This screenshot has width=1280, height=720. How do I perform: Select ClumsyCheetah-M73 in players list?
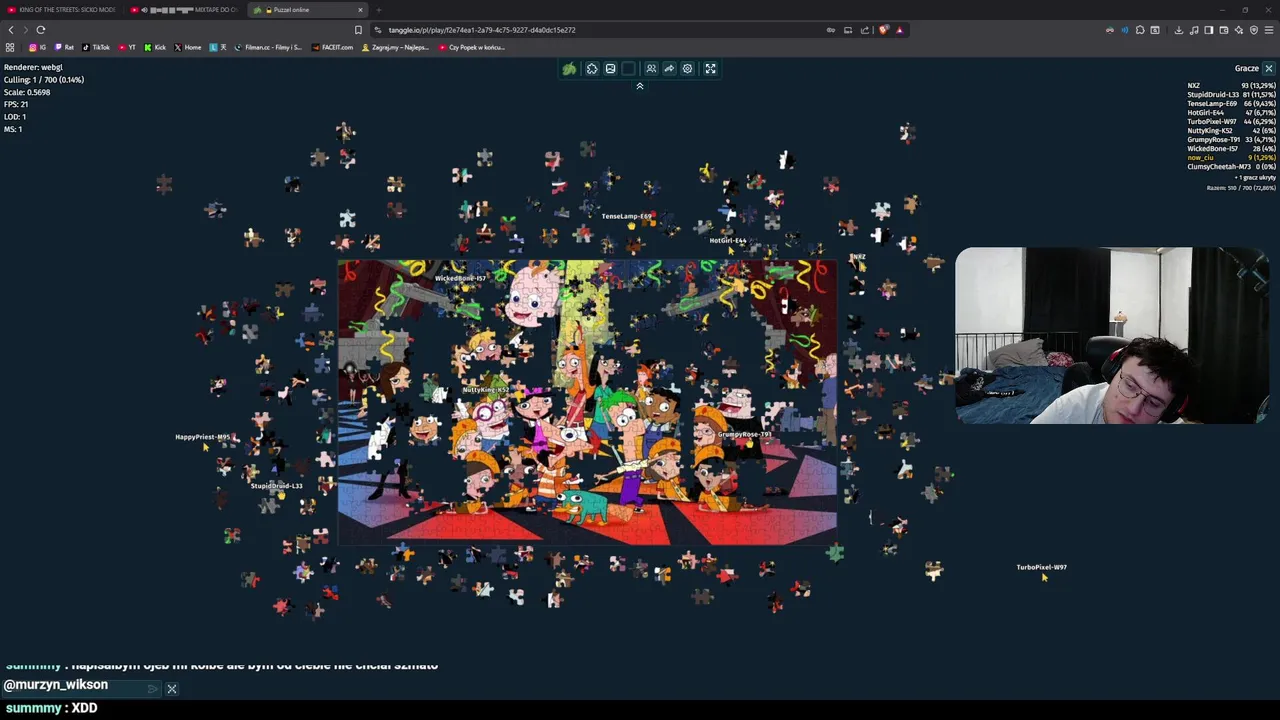click(1231, 167)
